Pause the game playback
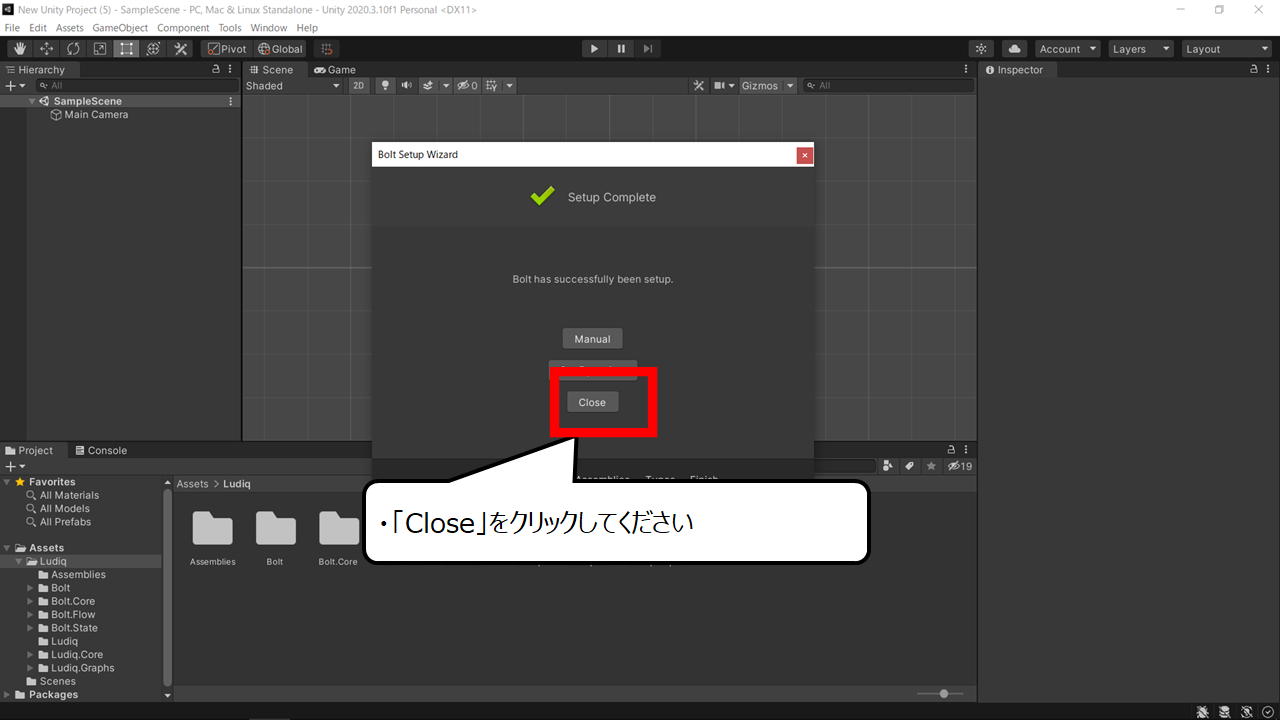 pyautogui.click(x=621, y=49)
